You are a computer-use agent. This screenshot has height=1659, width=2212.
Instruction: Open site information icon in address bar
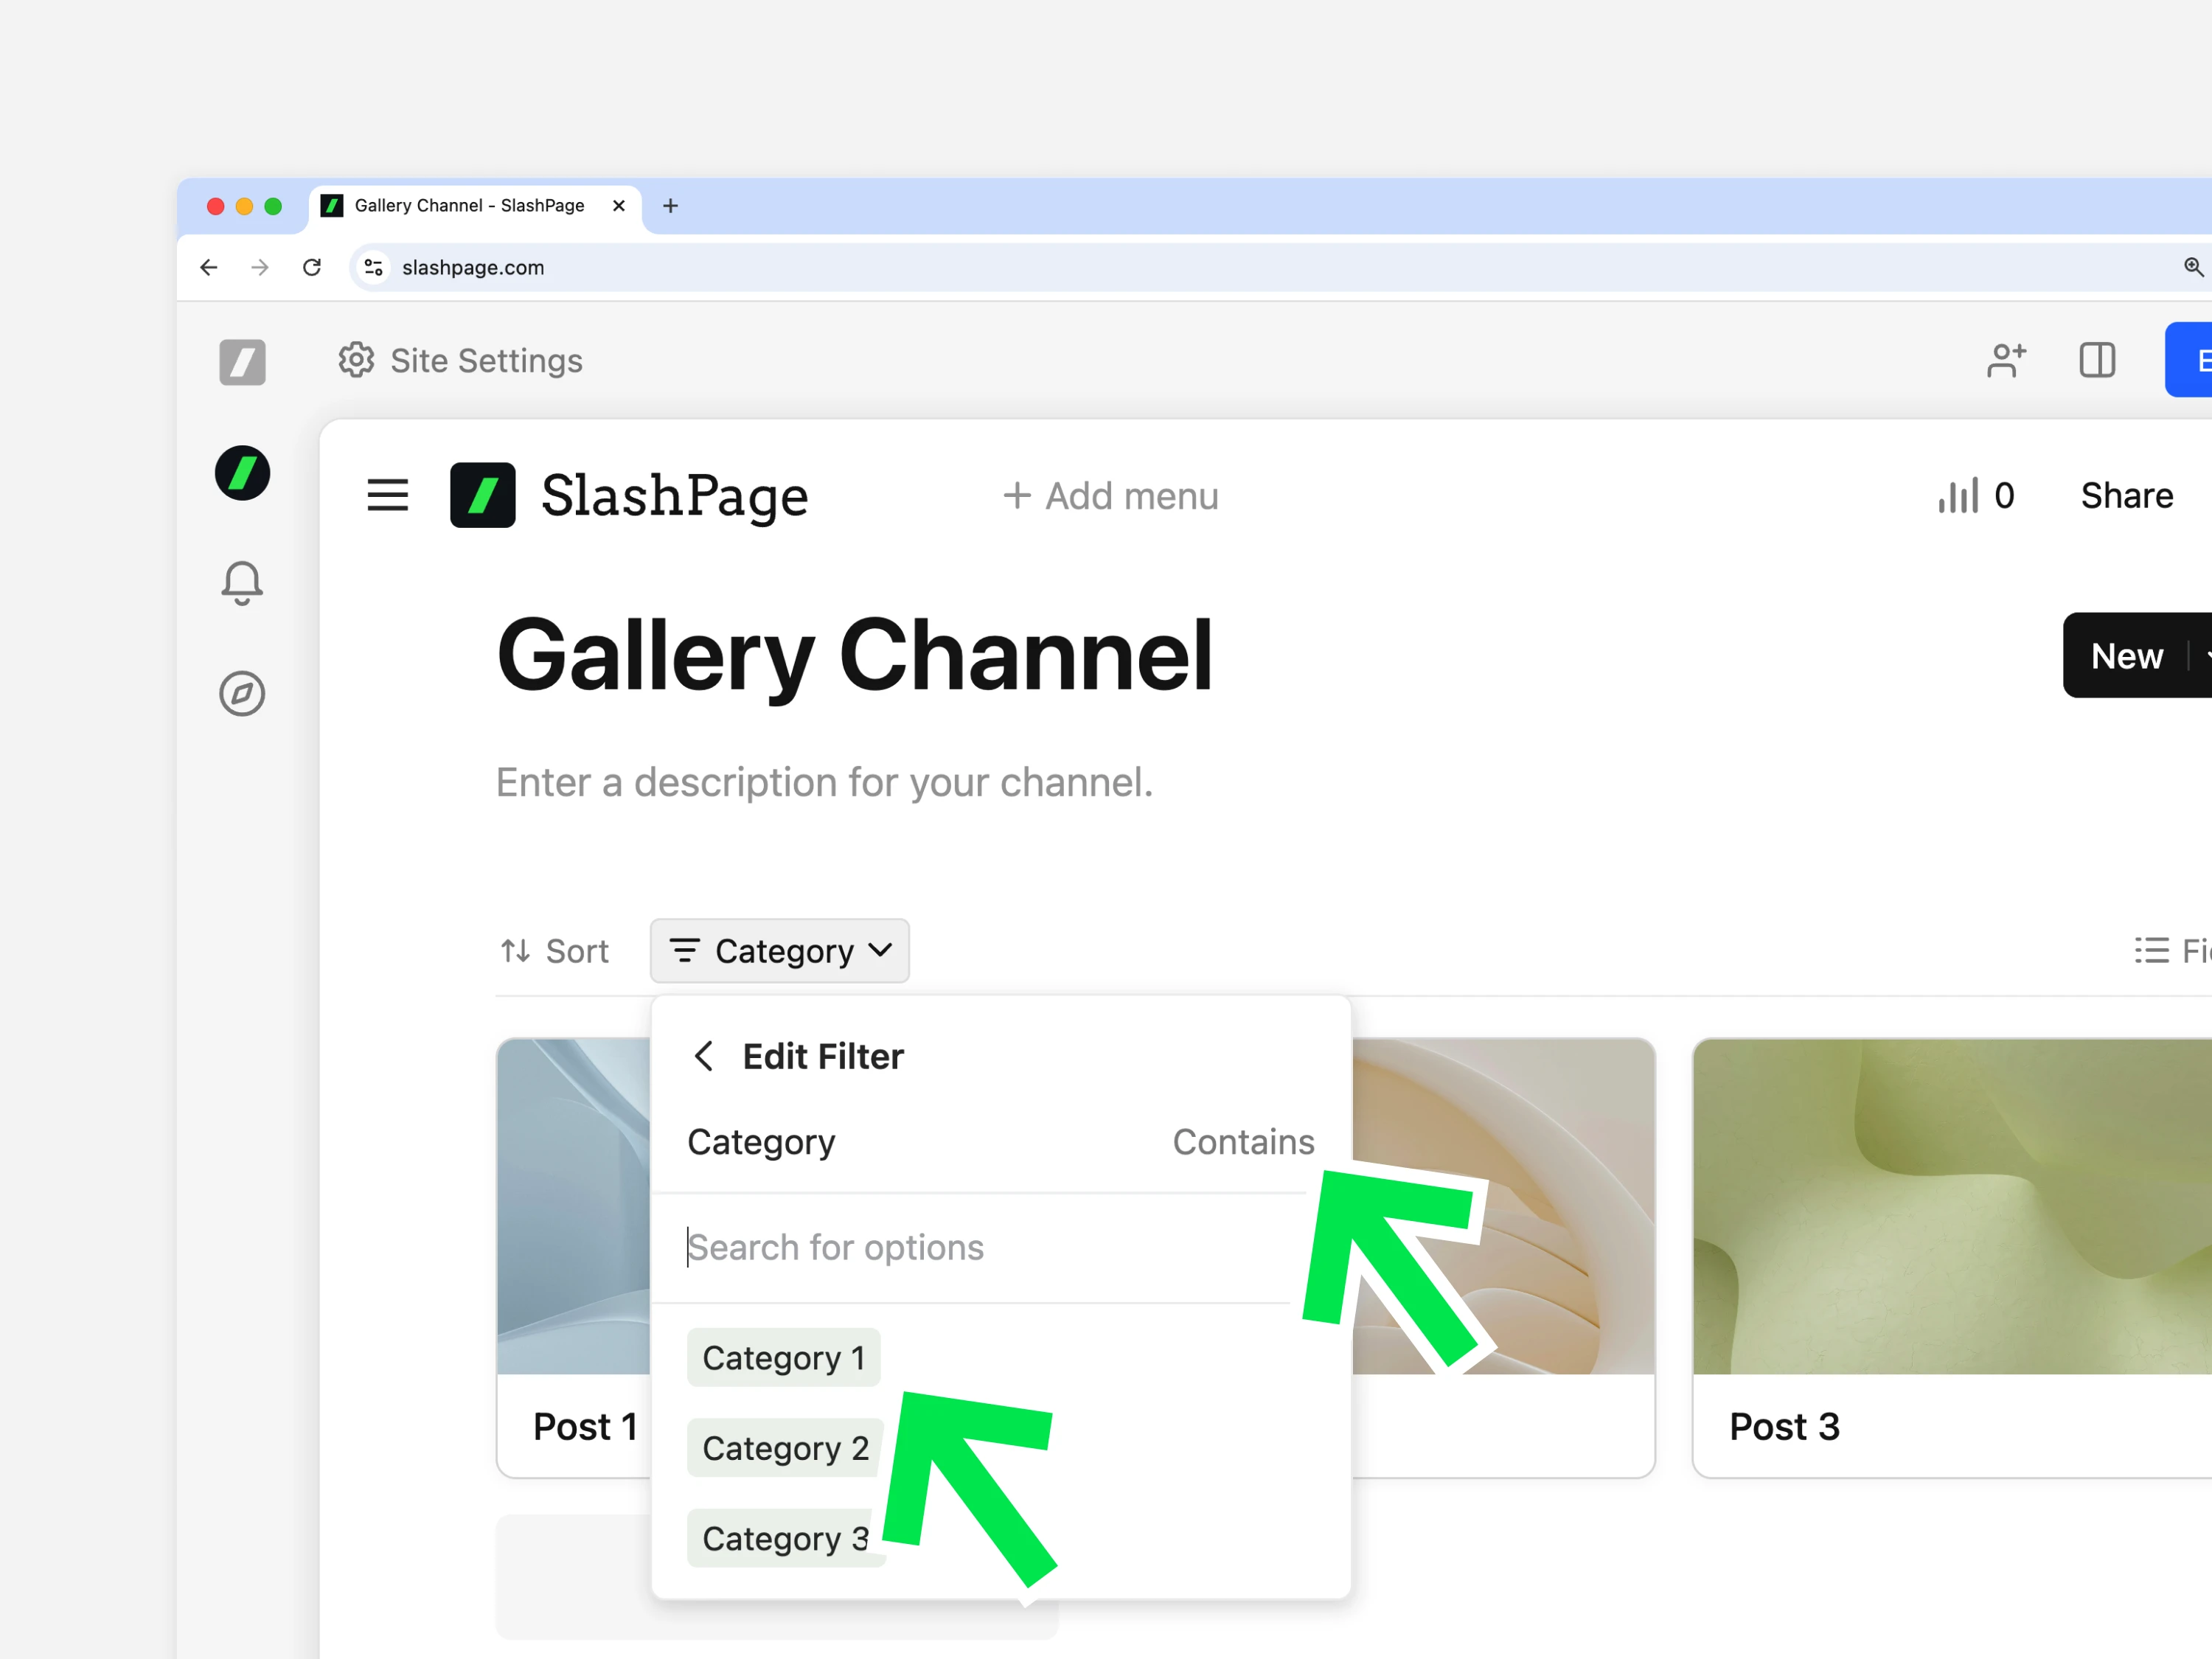pos(374,267)
